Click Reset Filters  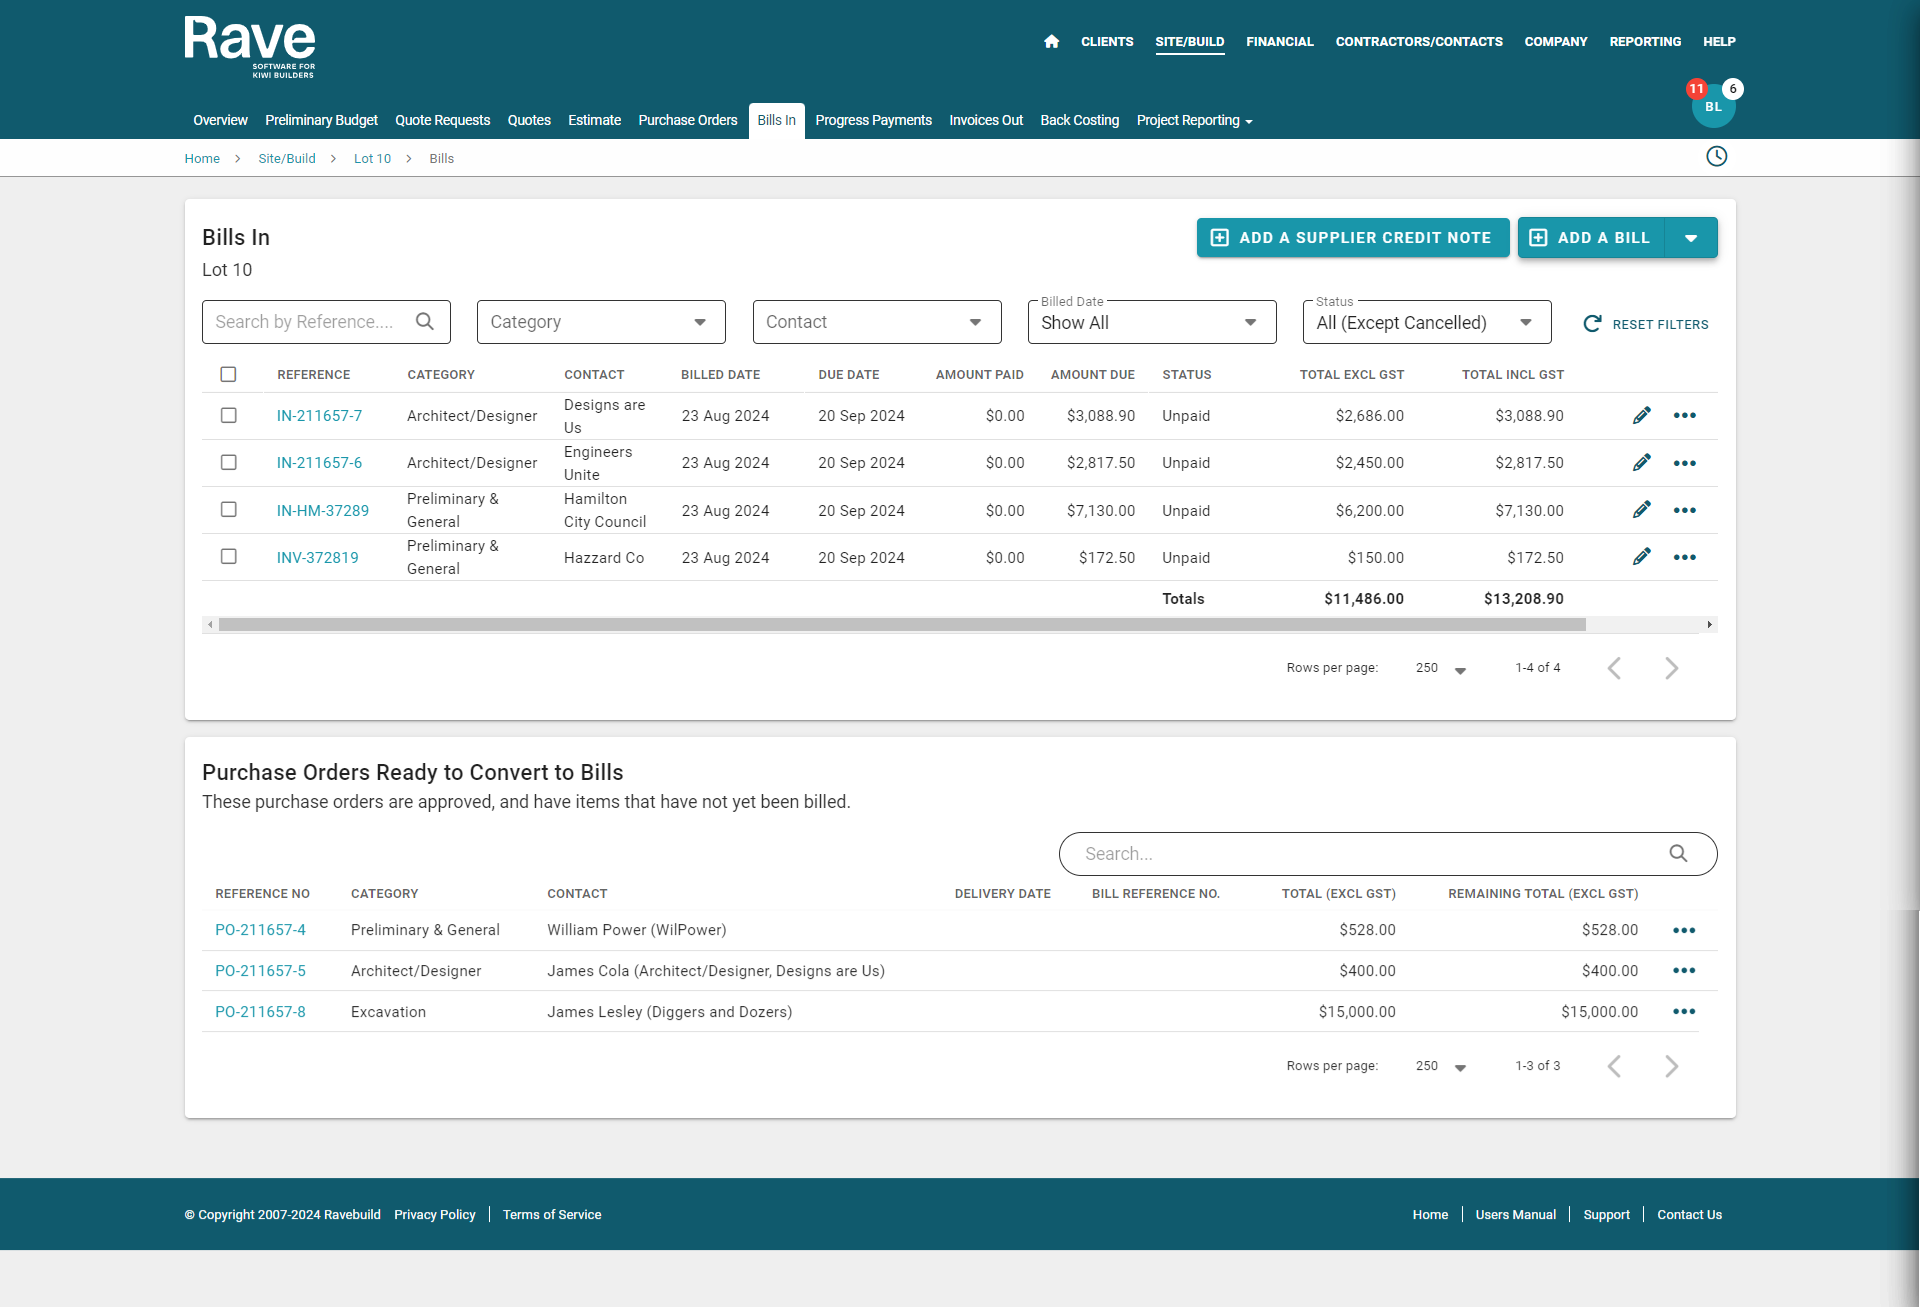[1646, 324]
